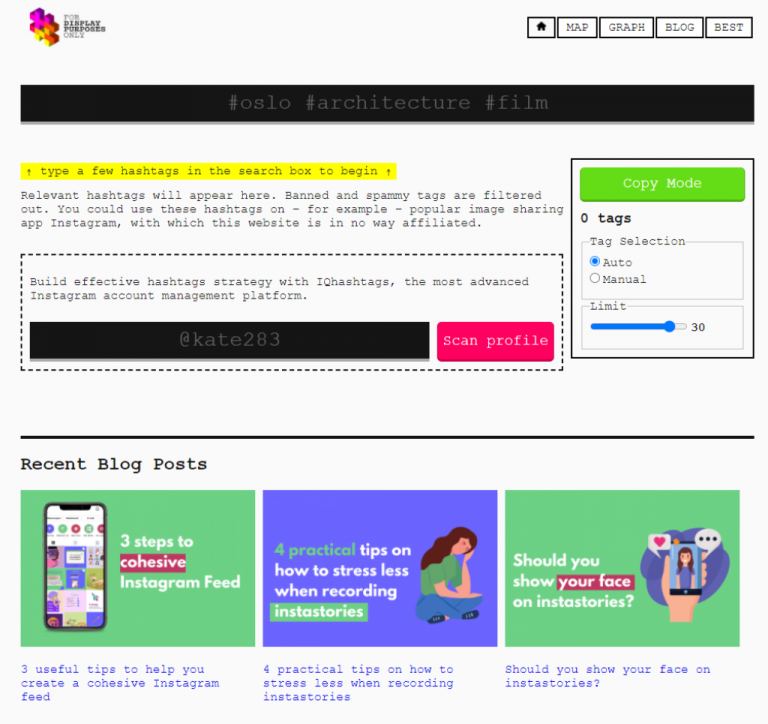Follow the show your face article link
The height and width of the screenshot is (724, 768).
[607, 676]
